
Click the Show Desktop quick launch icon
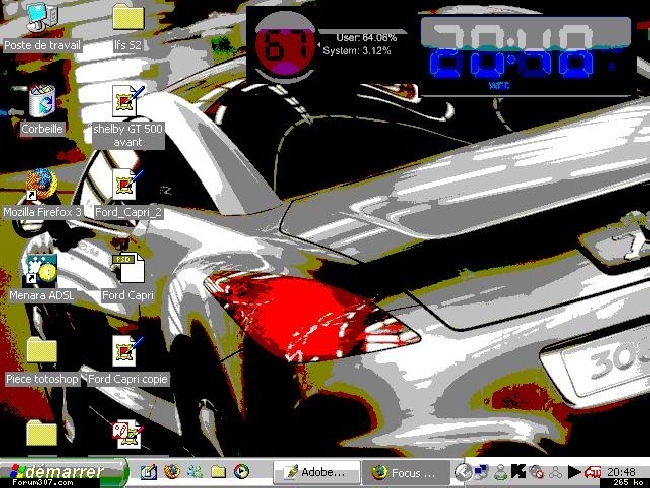149,472
